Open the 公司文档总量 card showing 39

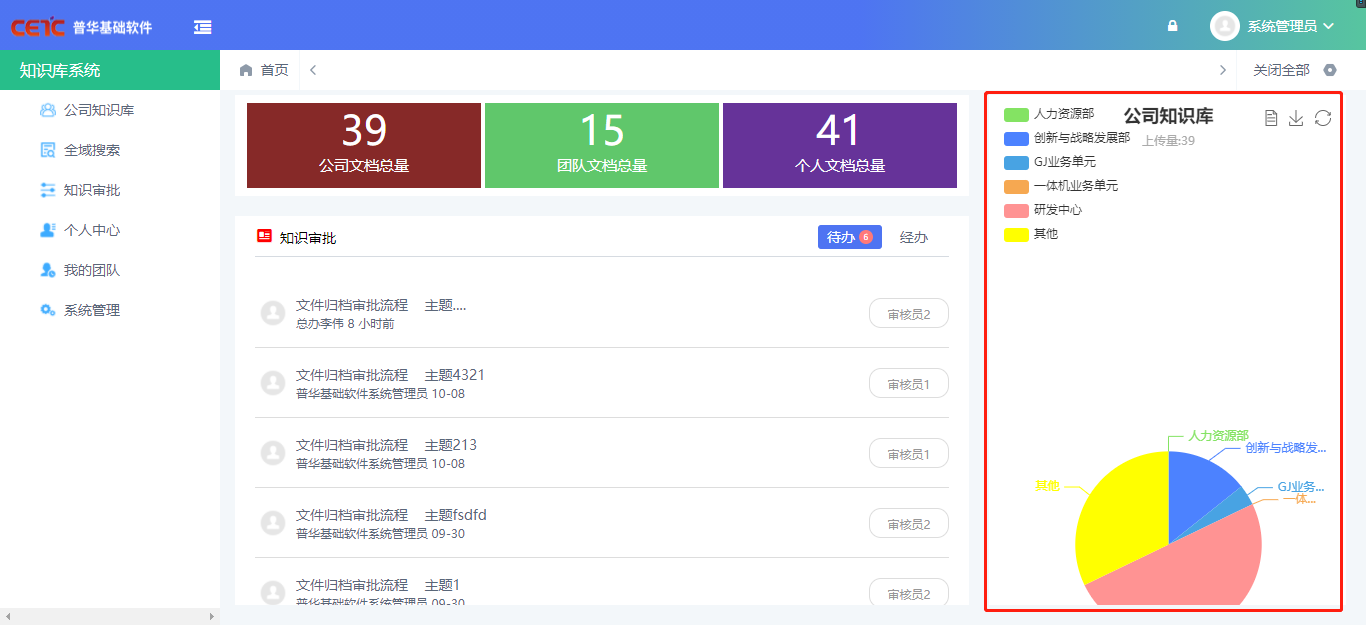click(363, 145)
